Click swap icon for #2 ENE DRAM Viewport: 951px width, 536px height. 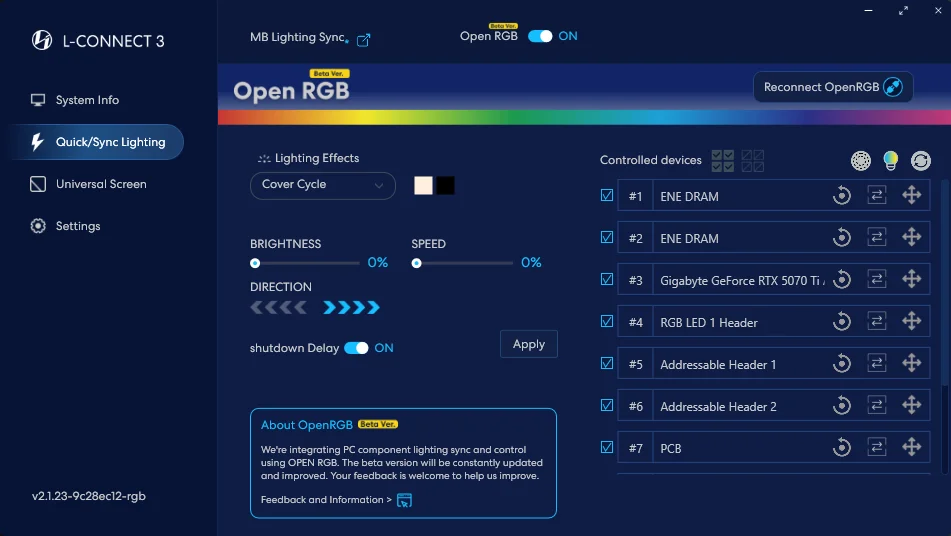(876, 237)
